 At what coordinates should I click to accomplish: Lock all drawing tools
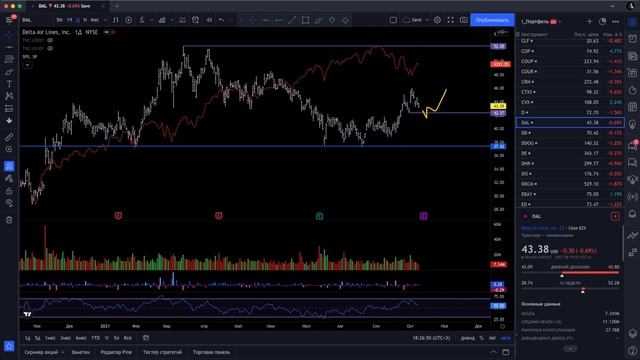pyautogui.click(x=9, y=191)
